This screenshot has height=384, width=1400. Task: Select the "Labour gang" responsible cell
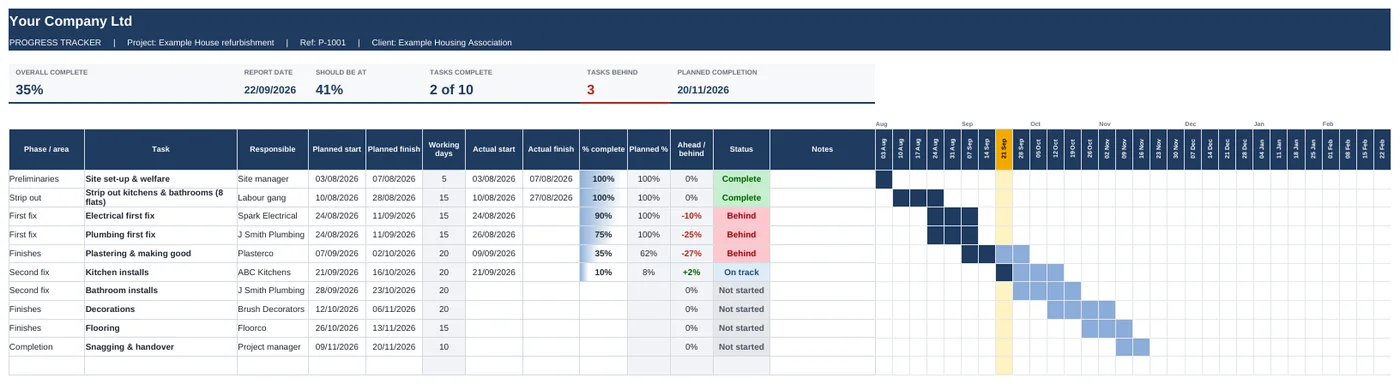pos(272,197)
